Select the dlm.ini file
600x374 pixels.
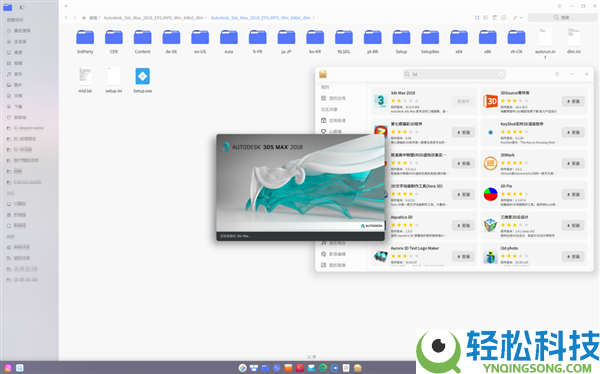point(574,41)
